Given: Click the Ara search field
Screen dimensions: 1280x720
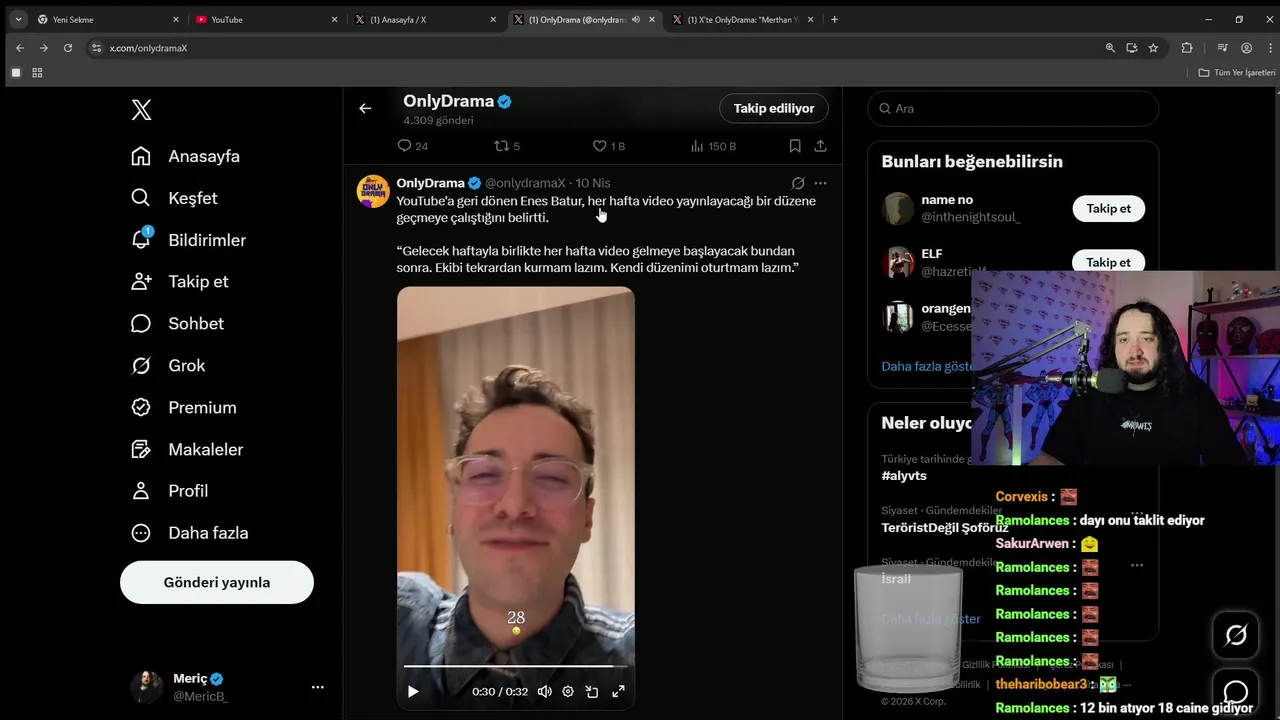Looking at the screenshot, I should coord(1013,108).
